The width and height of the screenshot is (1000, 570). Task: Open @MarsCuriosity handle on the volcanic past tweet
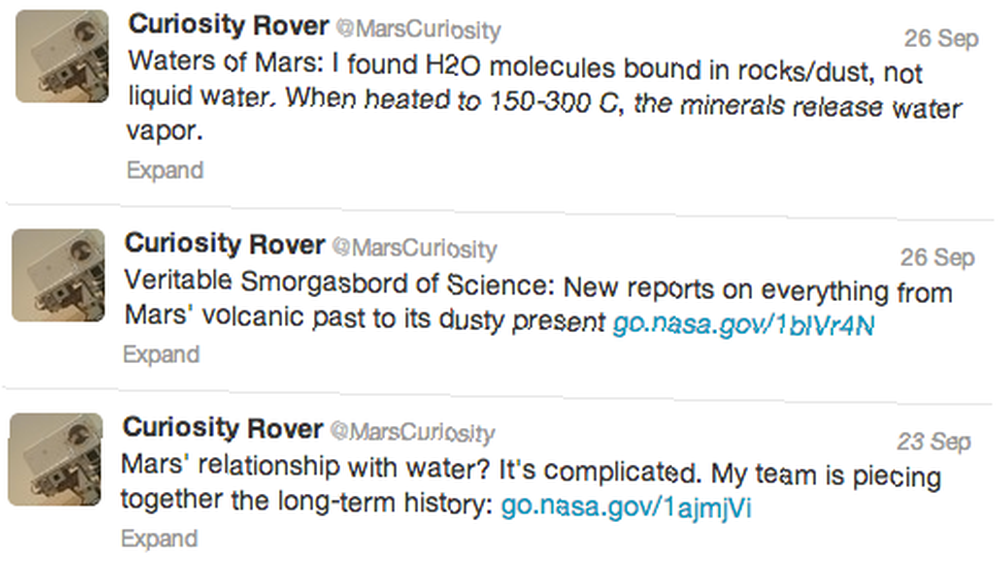tap(415, 248)
